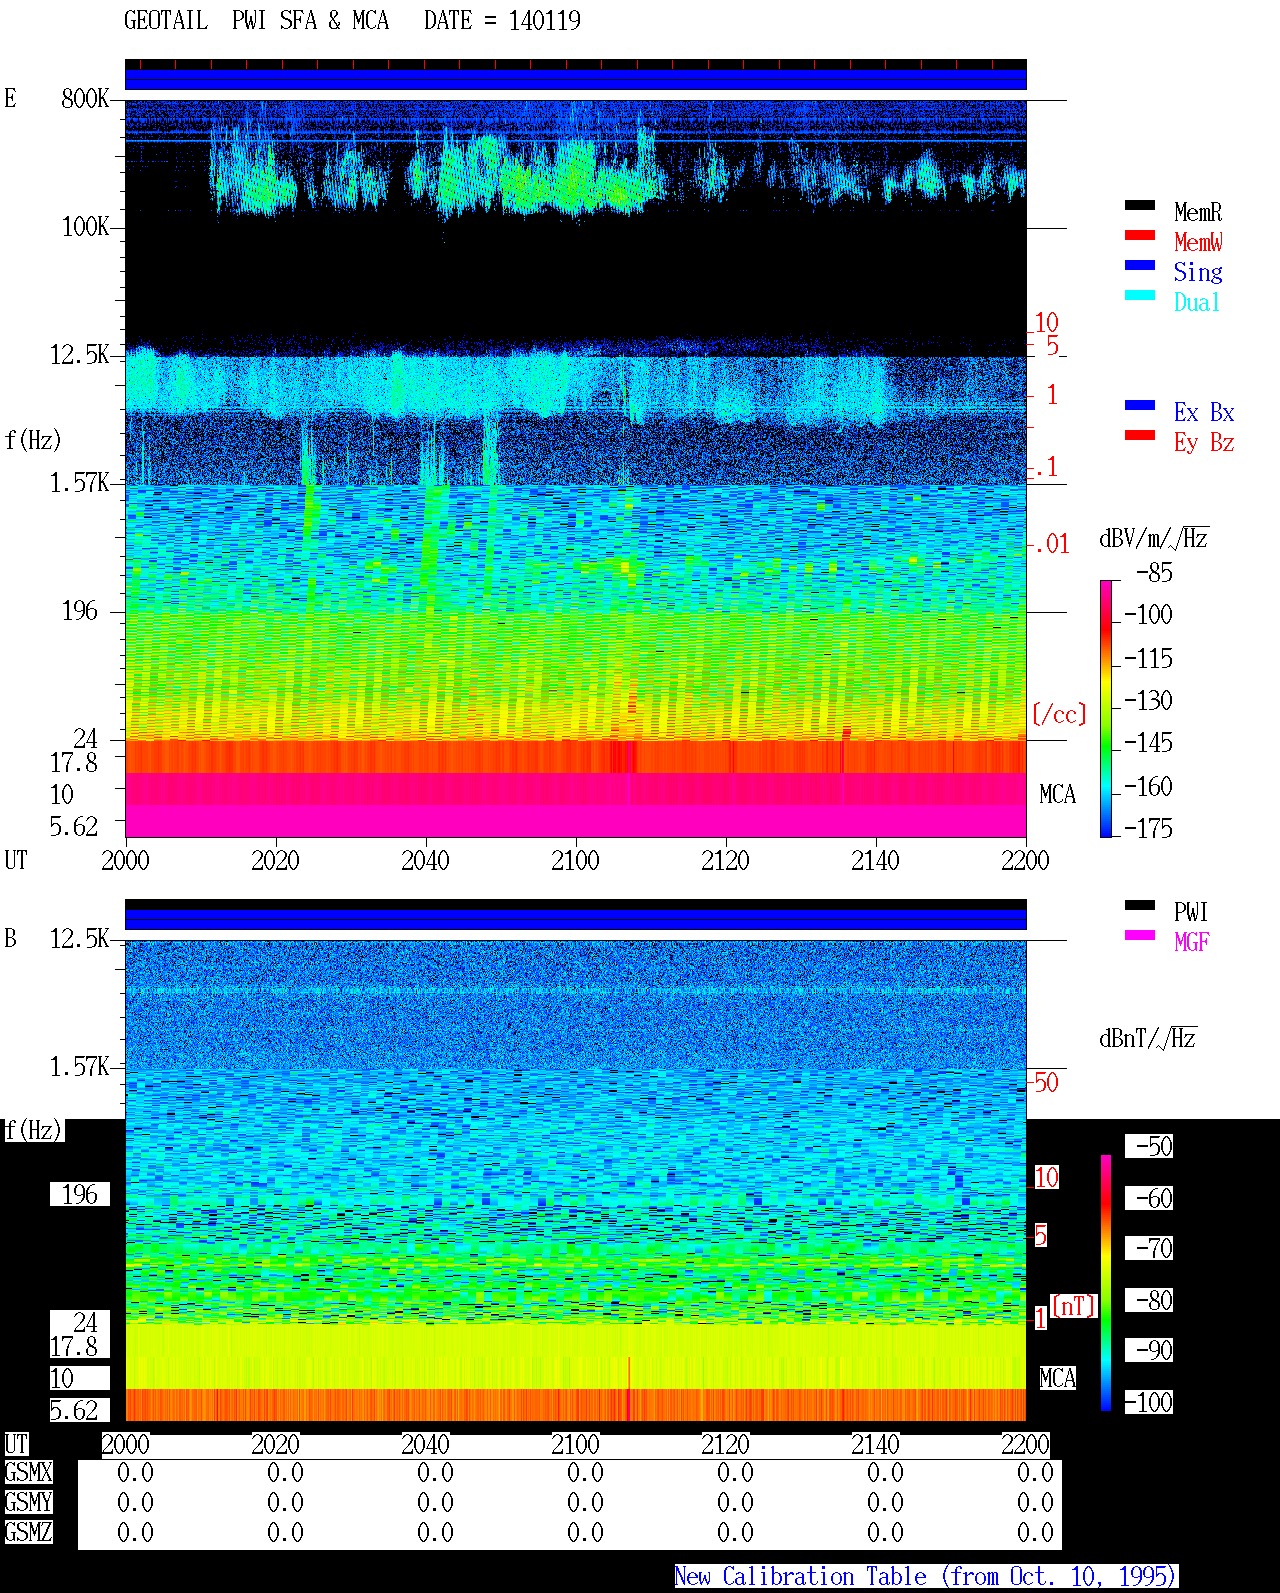Click the black MemR legend swatch
The image size is (1280, 1593).
pyautogui.click(x=1140, y=205)
